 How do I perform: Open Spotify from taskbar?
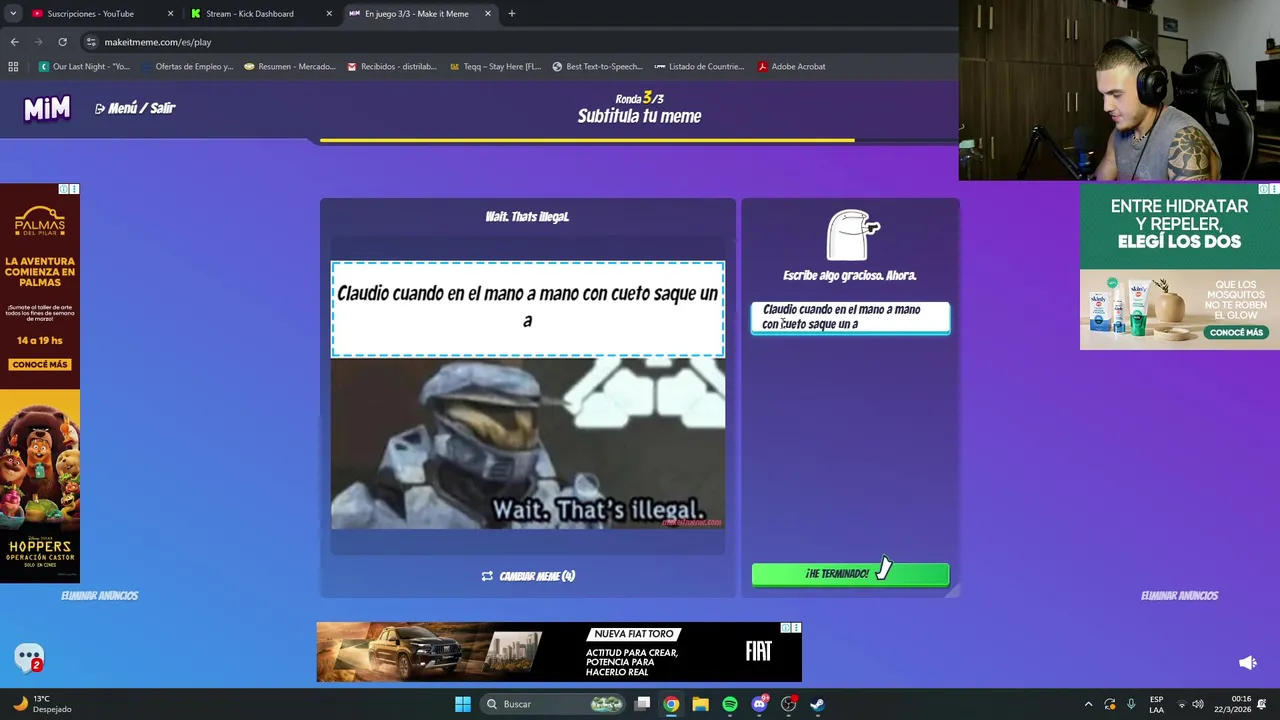(x=730, y=704)
